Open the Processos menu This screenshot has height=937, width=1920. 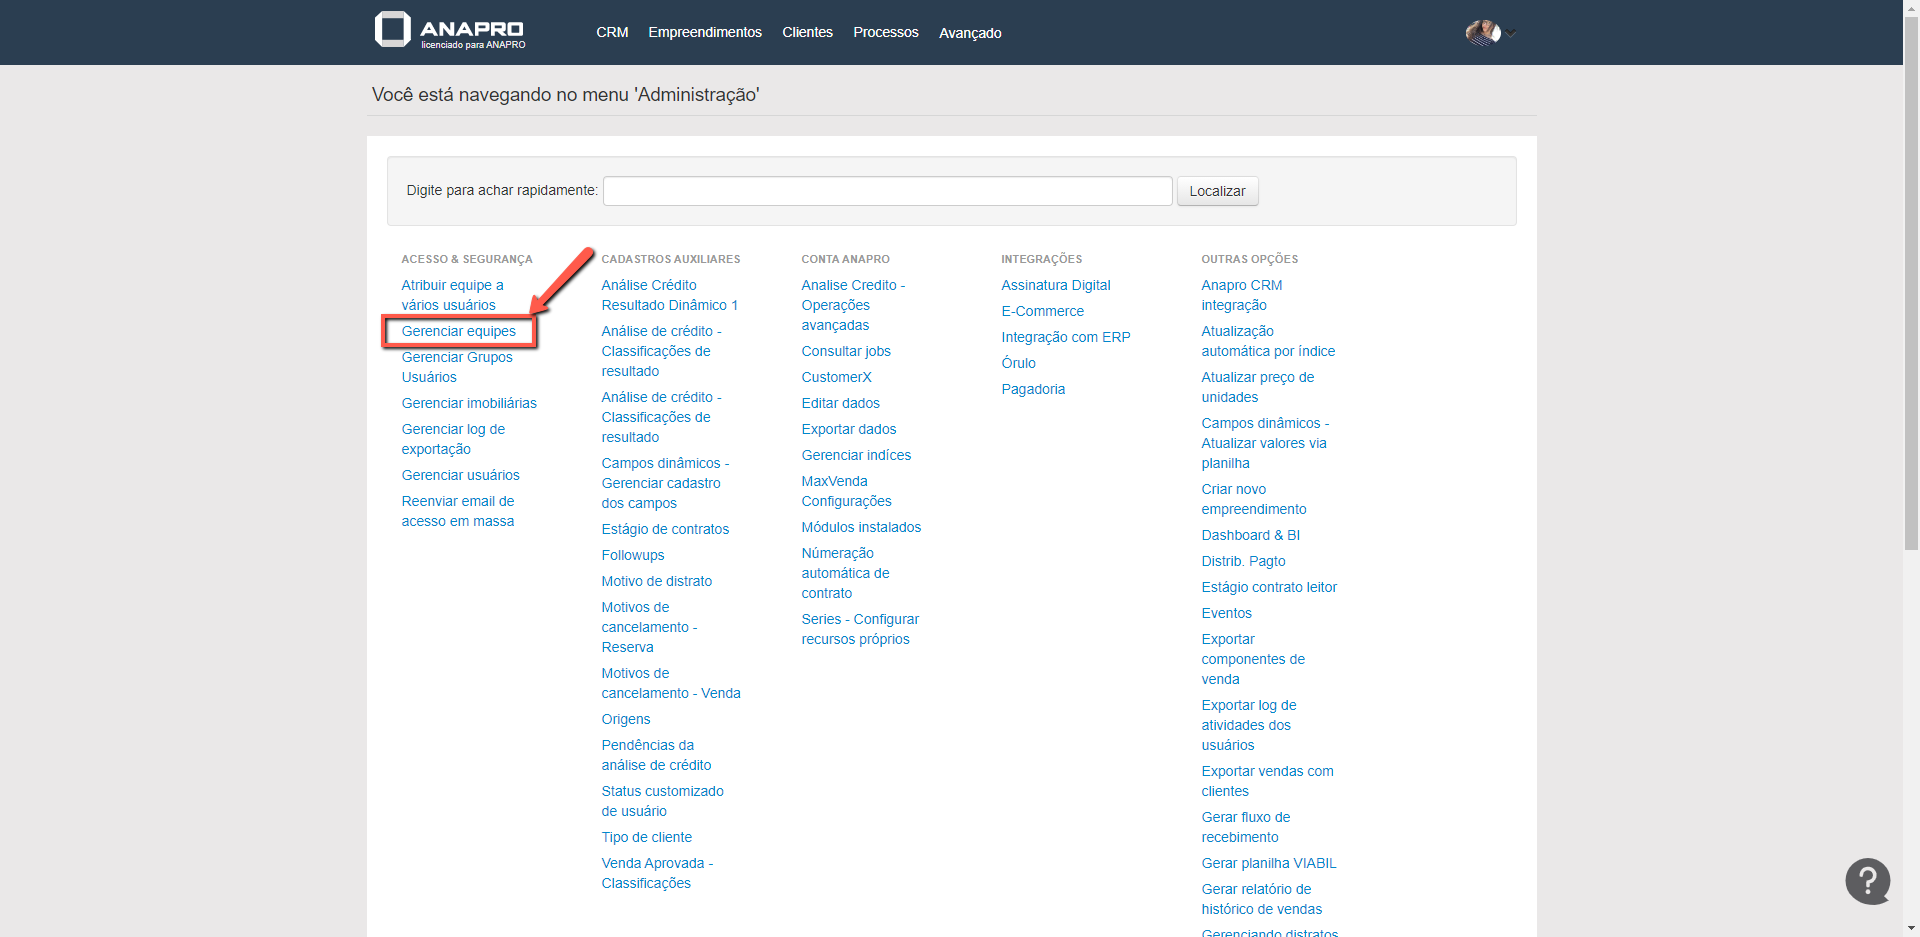click(x=885, y=33)
